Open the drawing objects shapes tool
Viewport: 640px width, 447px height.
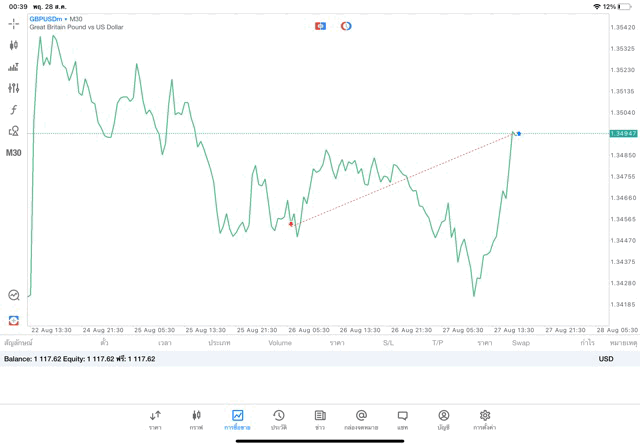[14, 131]
